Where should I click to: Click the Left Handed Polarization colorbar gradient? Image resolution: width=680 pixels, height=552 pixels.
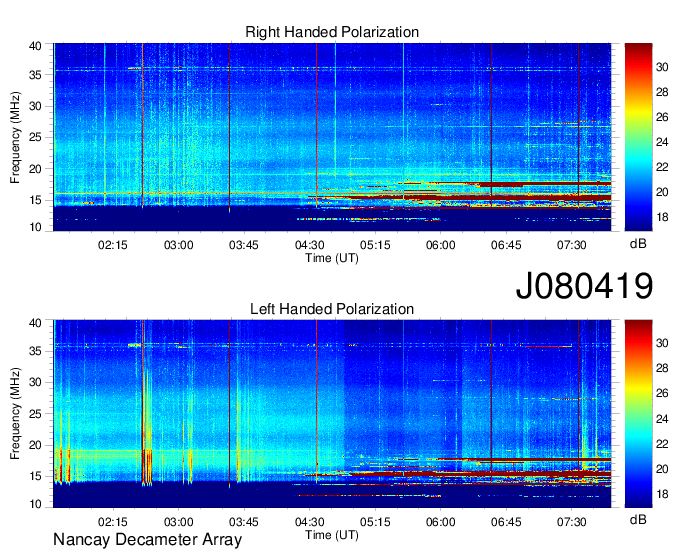pos(638,414)
